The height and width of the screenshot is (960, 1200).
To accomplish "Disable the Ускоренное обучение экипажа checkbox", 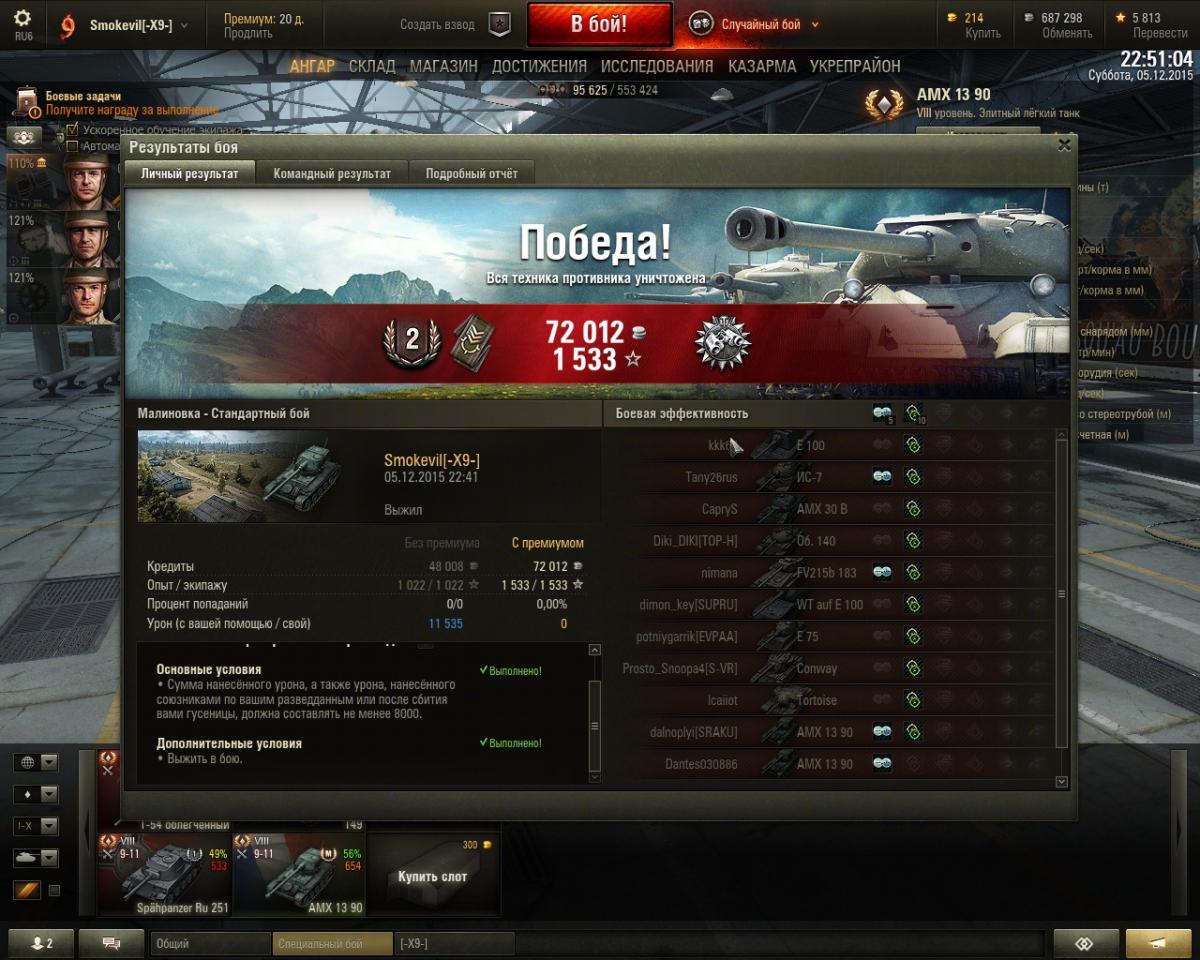I will coord(72,130).
